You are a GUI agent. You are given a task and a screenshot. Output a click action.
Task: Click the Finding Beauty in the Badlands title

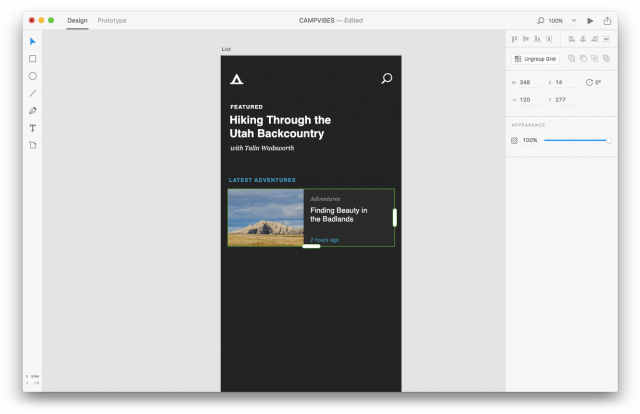click(338, 215)
